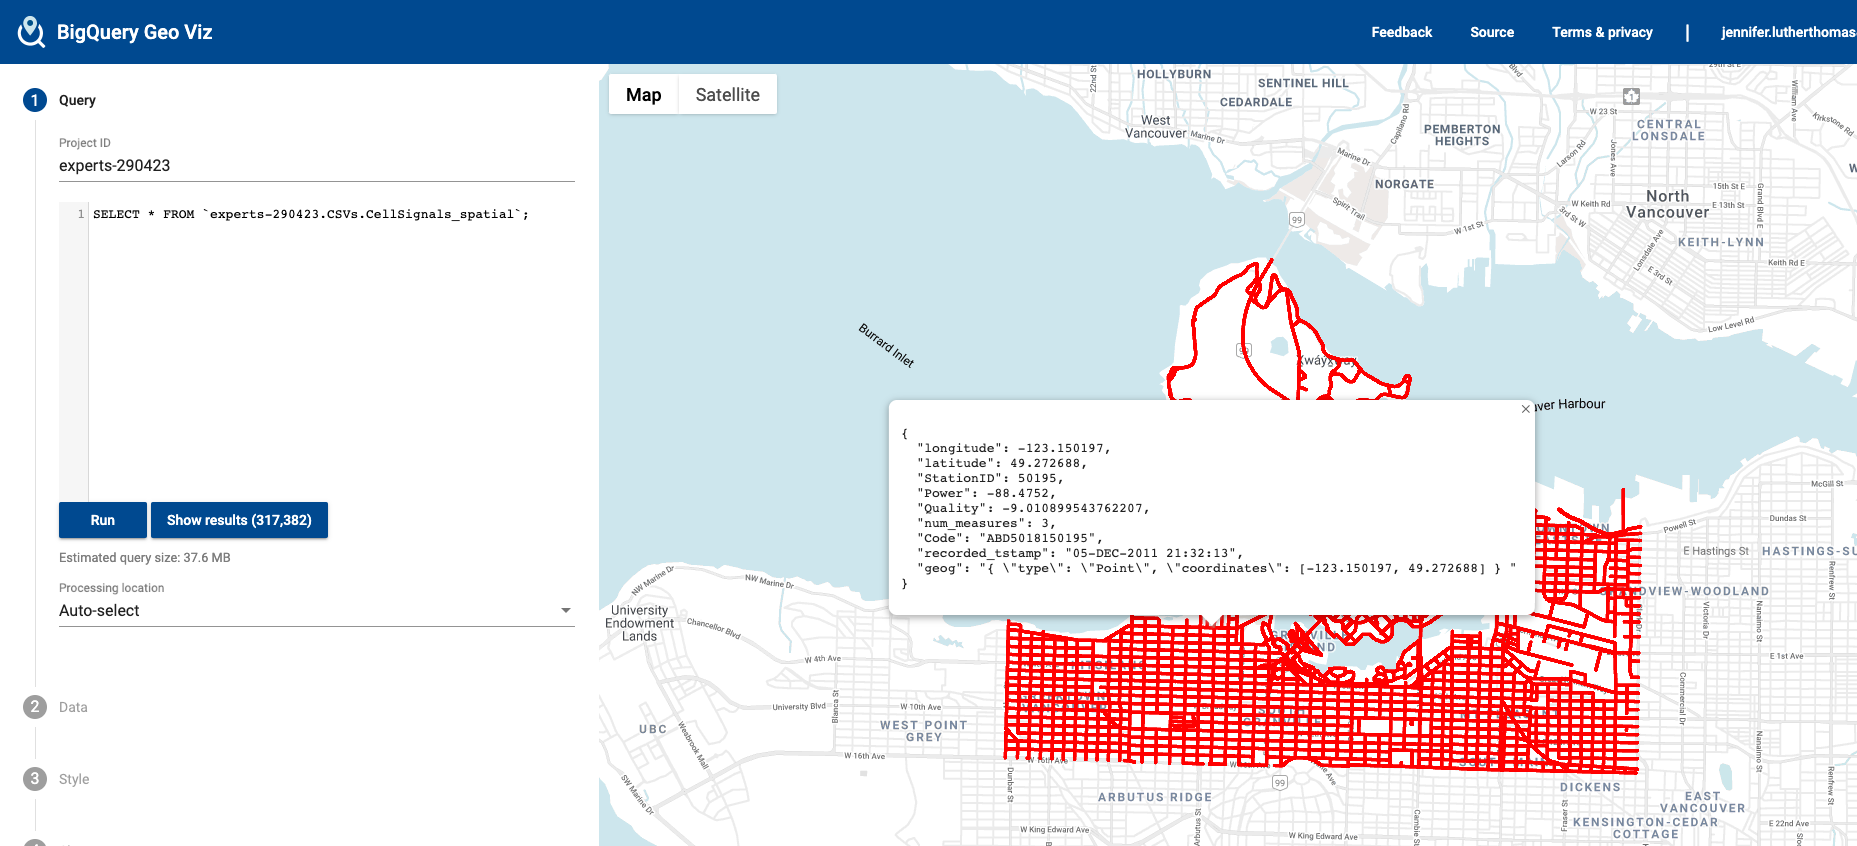
Task: Collapse the Query step heading
Action: pyautogui.click(x=77, y=100)
